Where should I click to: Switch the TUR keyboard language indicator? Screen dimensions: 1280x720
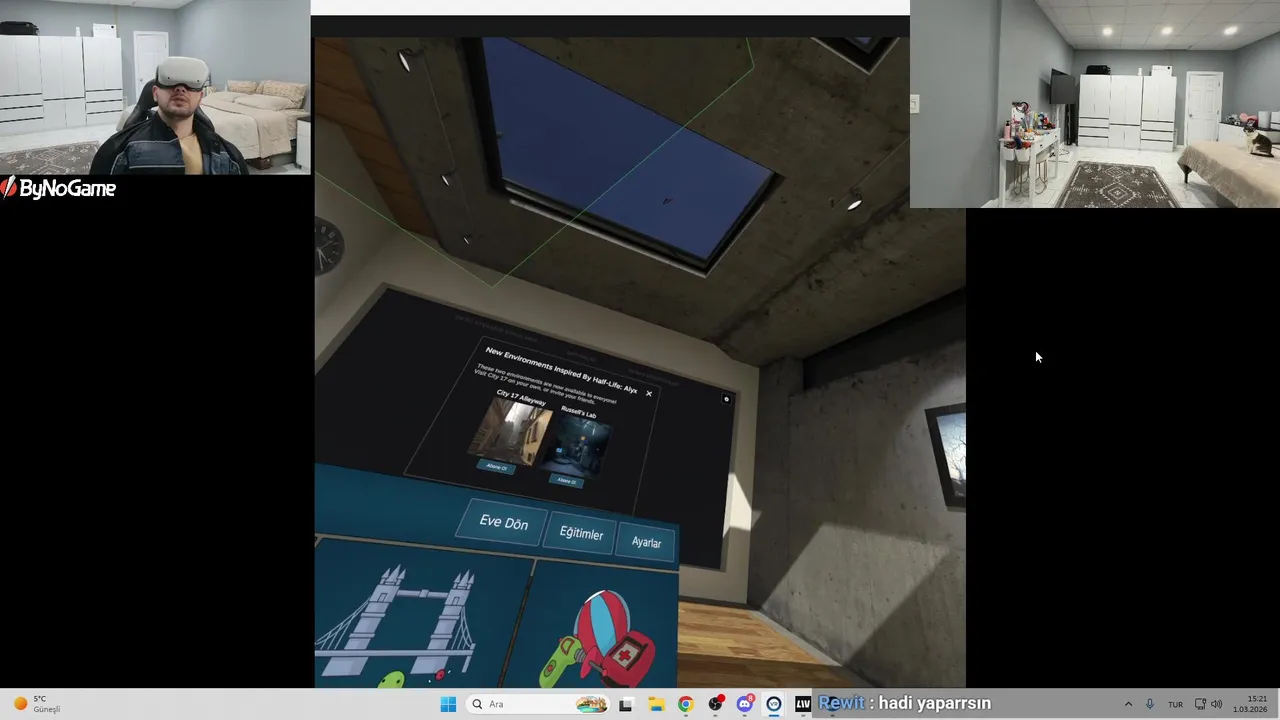click(x=1176, y=704)
